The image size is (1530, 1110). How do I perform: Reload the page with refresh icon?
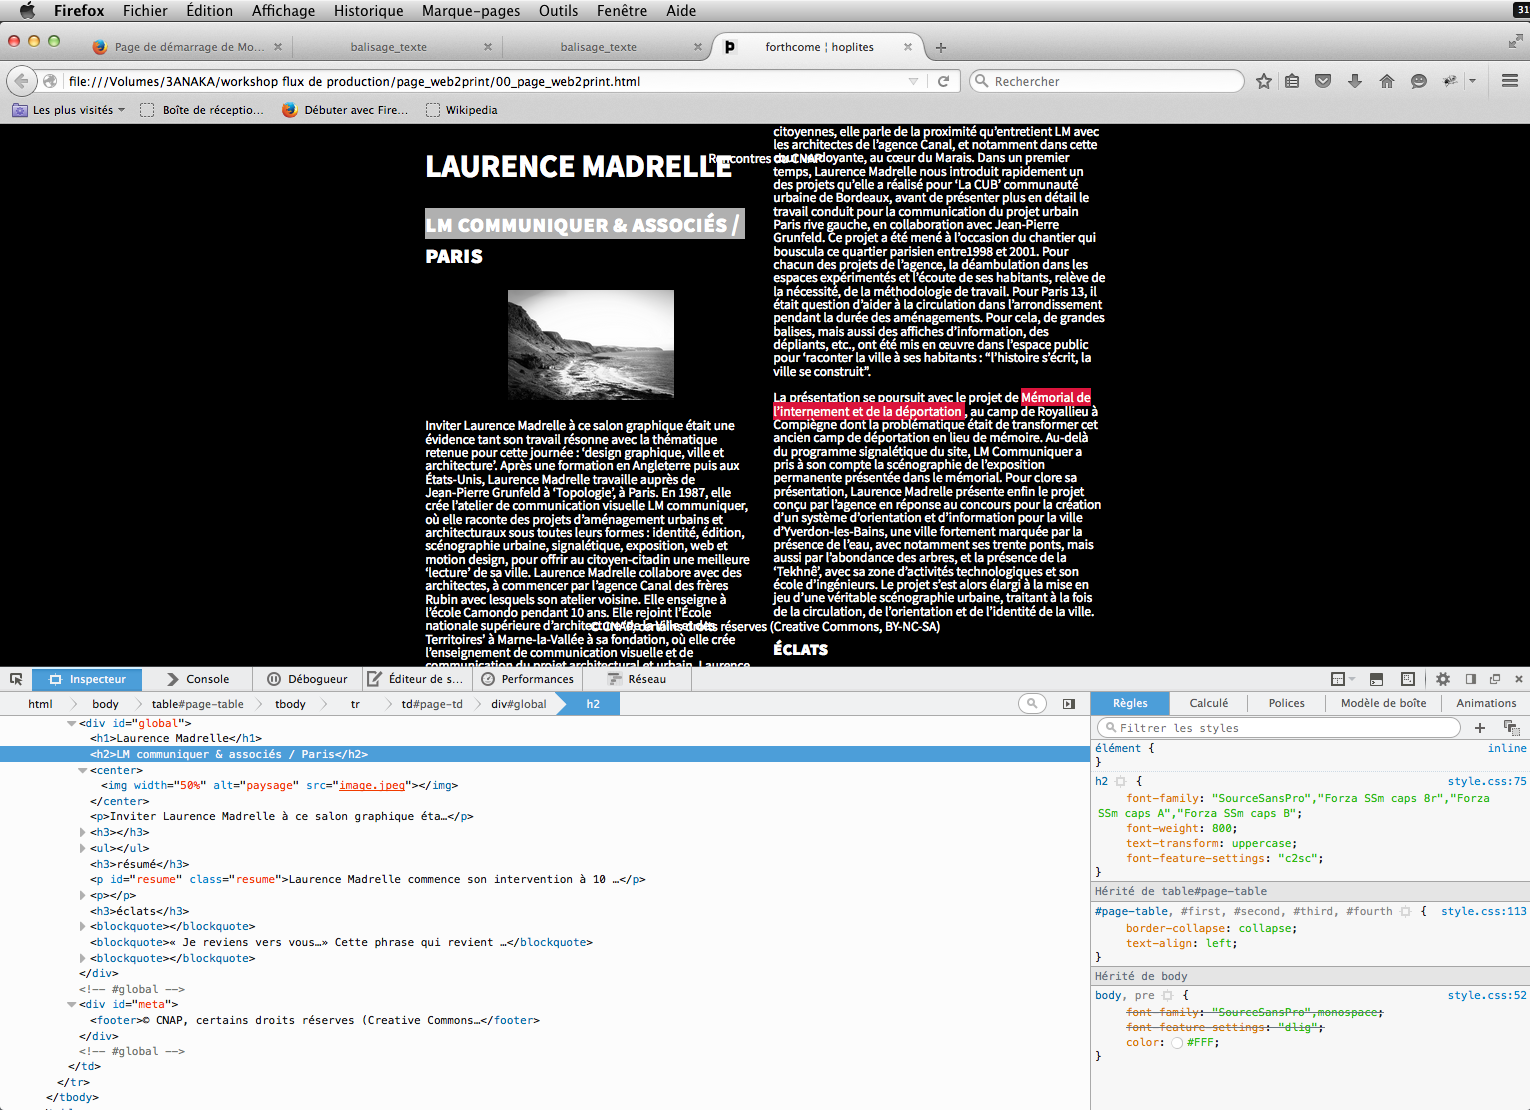point(943,81)
